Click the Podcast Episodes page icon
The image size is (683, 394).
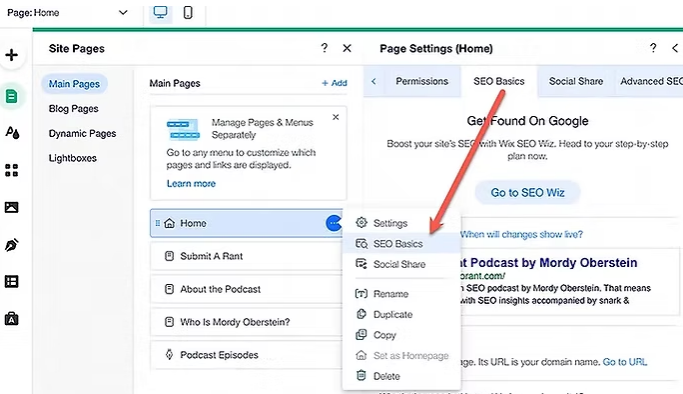tap(169, 354)
